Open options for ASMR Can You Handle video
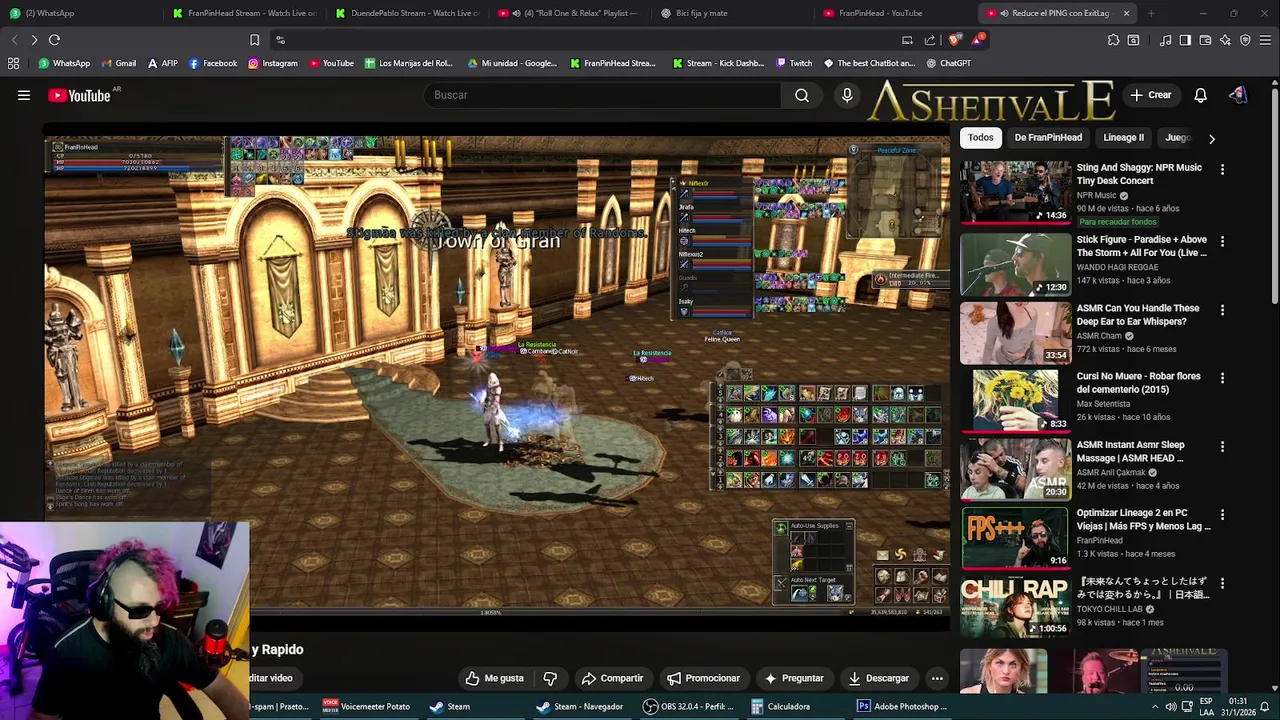Viewport: 1280px width, 720px height. 1222,310
